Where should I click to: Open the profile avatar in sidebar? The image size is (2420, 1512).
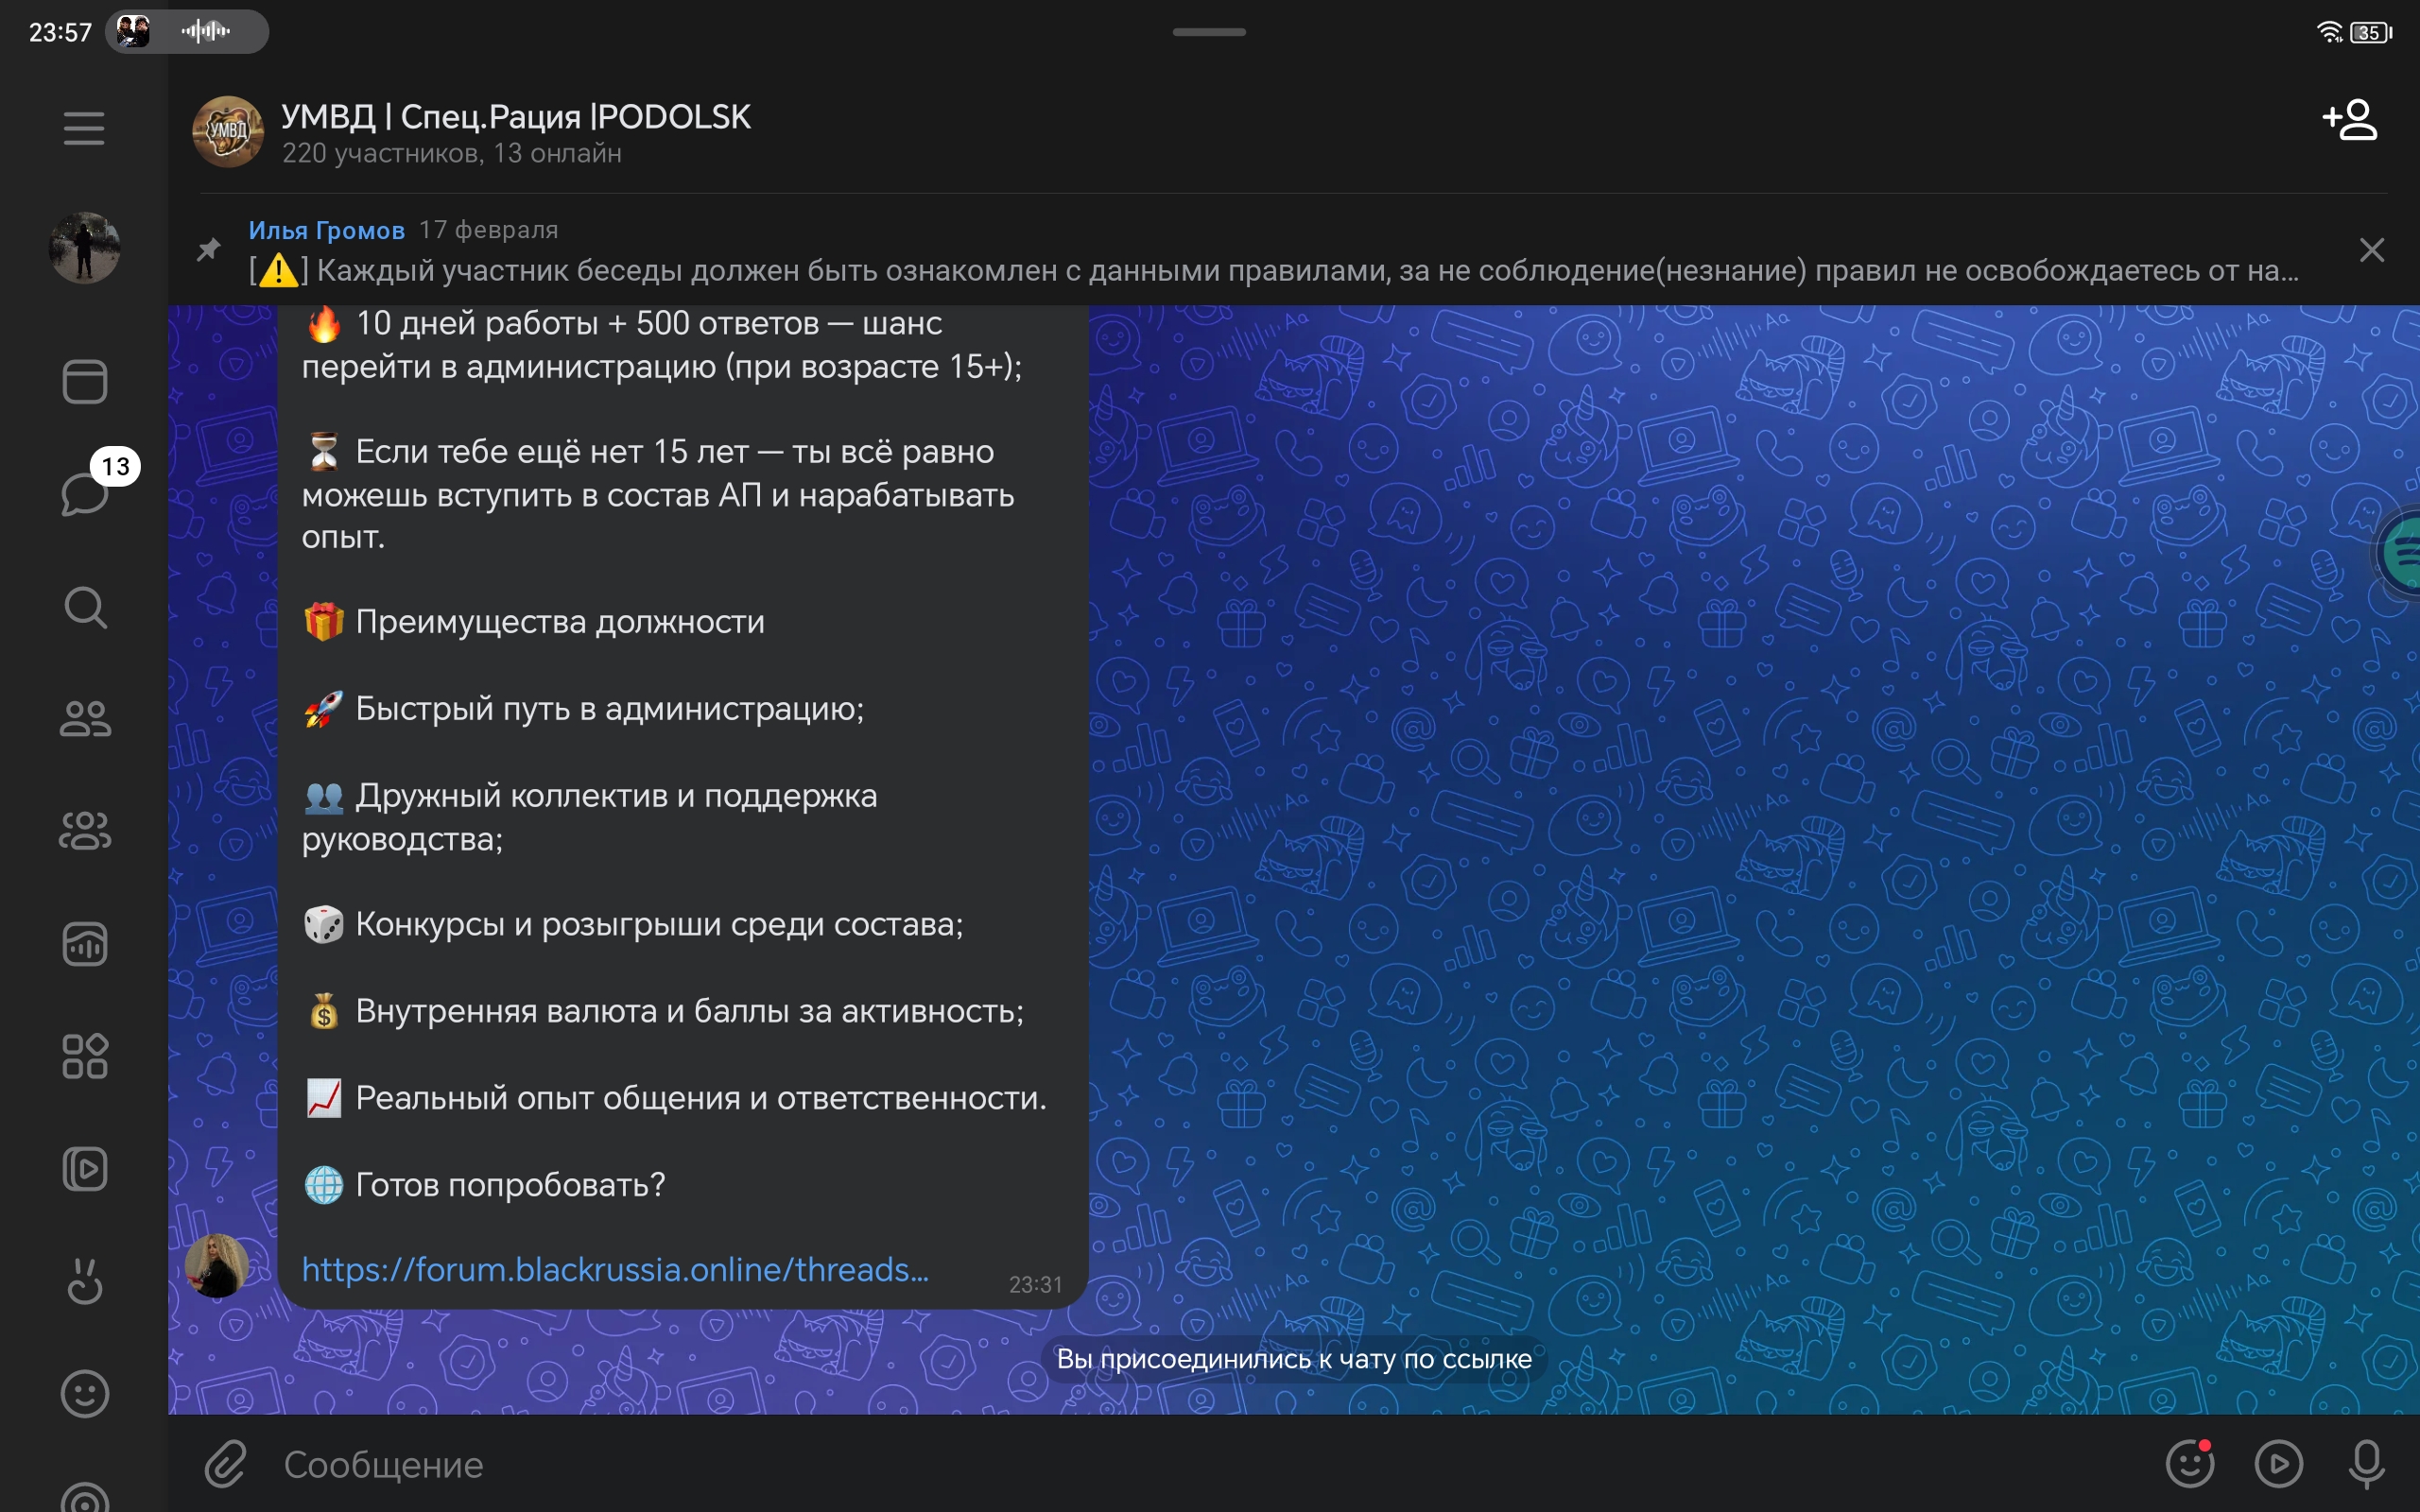point(85,247)
